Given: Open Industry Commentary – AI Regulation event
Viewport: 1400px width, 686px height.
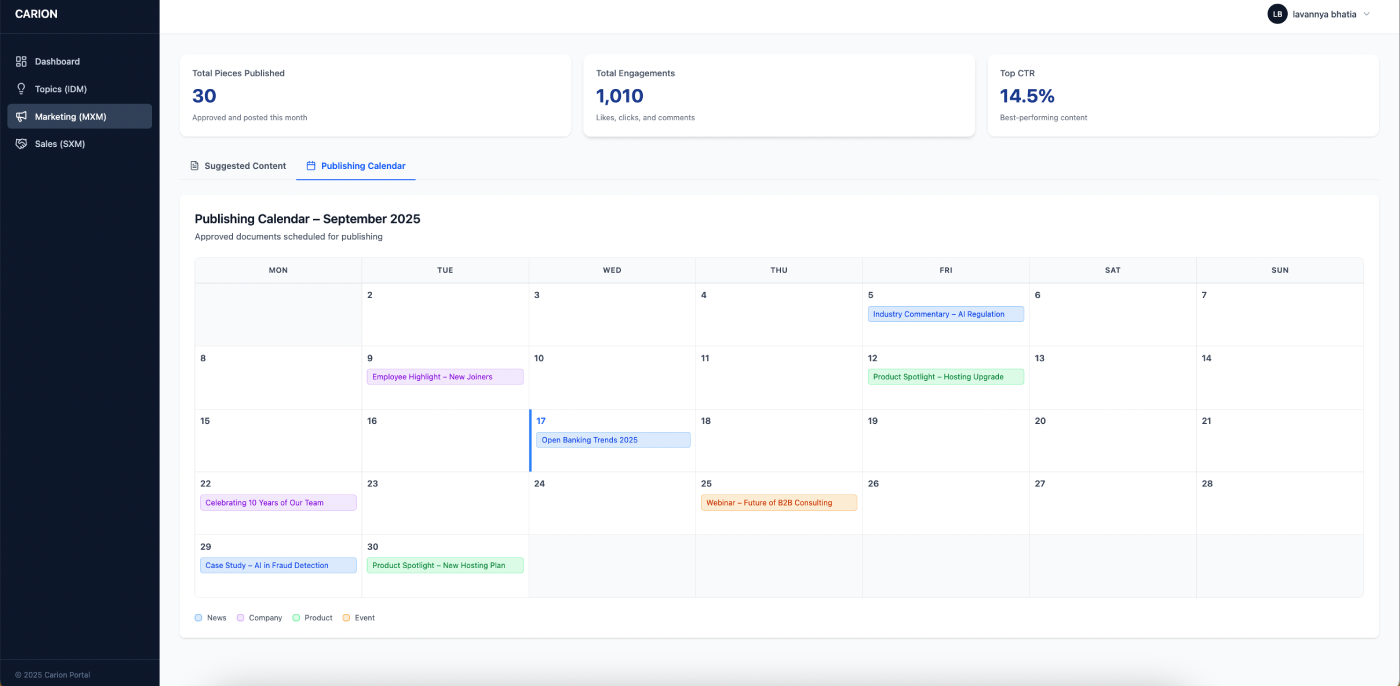Looking at the screenshot, I should (945, 314).
